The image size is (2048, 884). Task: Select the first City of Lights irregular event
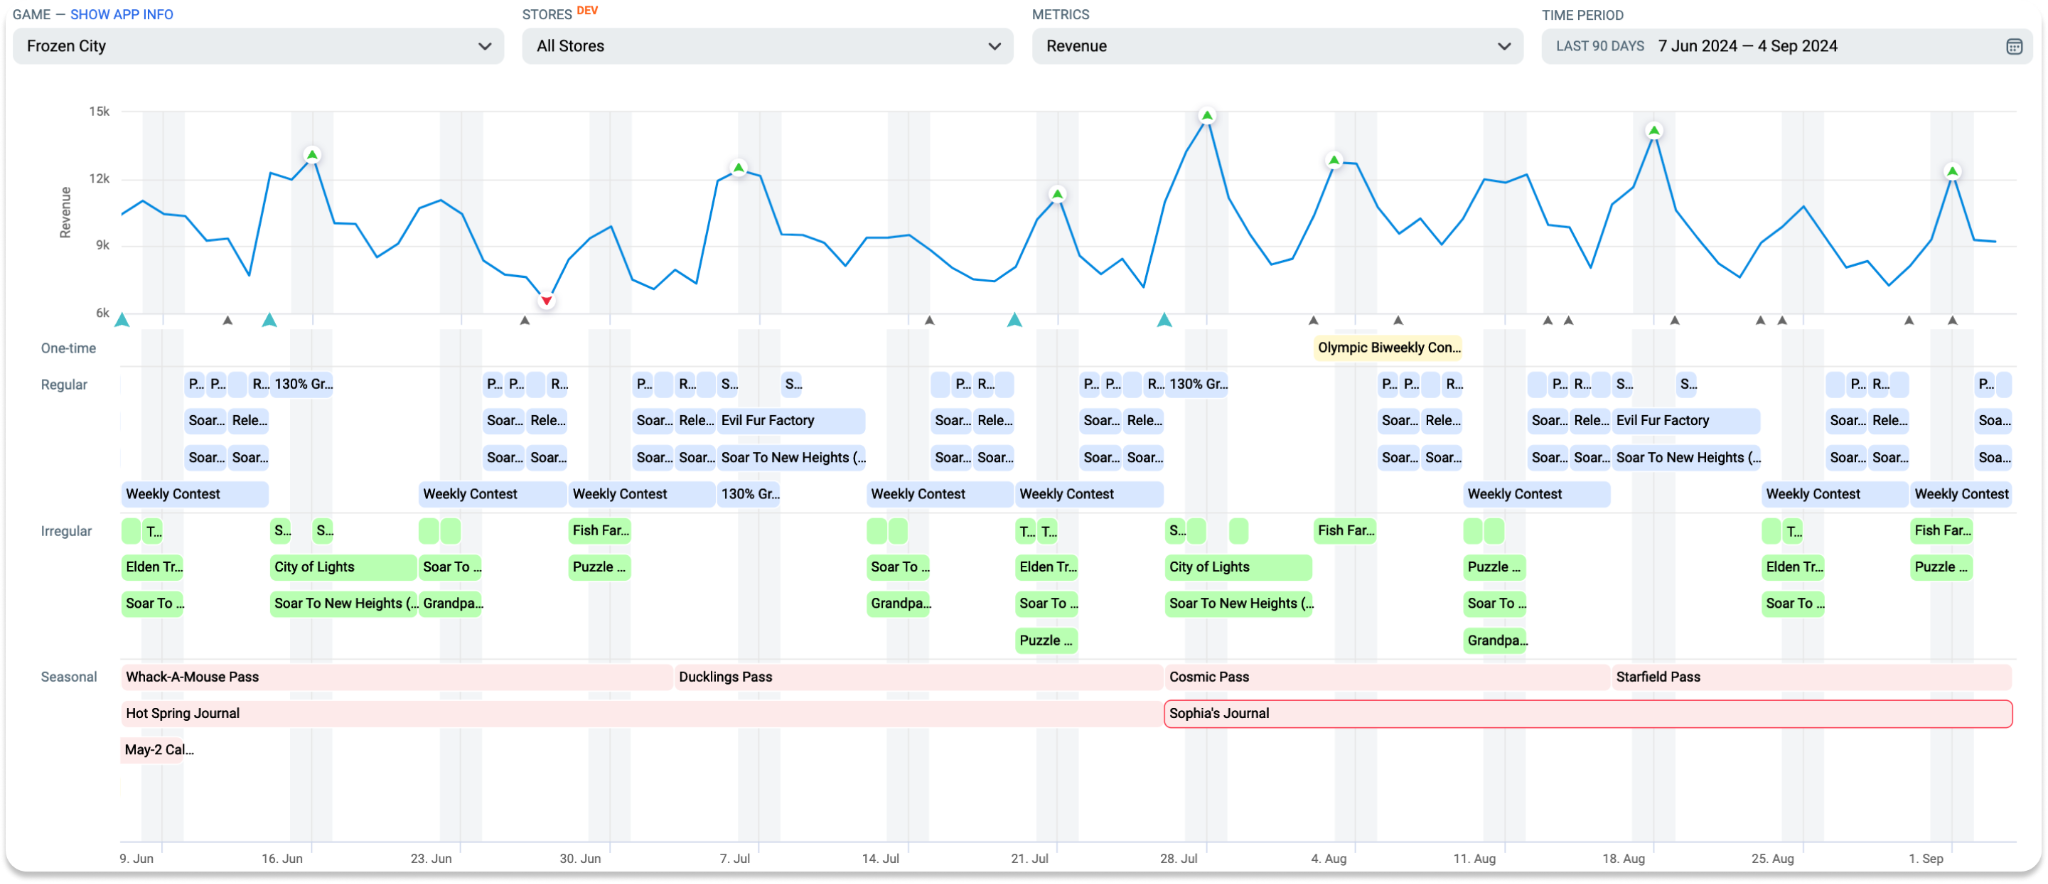point(343,567)
